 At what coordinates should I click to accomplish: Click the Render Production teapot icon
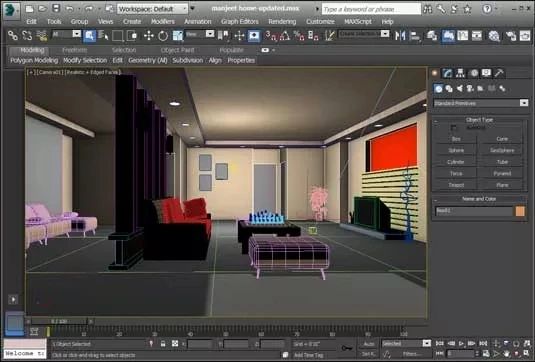[525, 35]
